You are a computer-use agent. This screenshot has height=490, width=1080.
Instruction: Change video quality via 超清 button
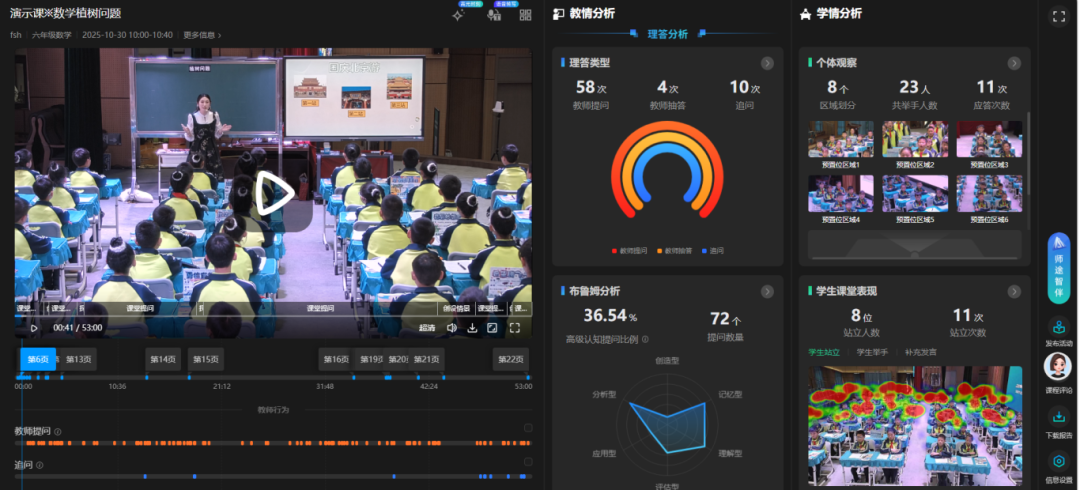427,328
